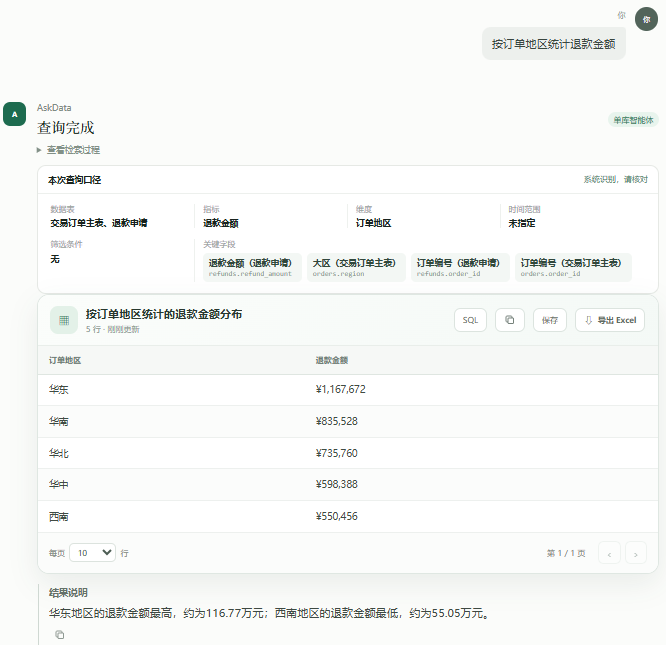Image resolution: width=666 pixels, height=645 pixels.
Task: Select the 西南 row cell
Action: pyautogui.click(x=59, y=516)
